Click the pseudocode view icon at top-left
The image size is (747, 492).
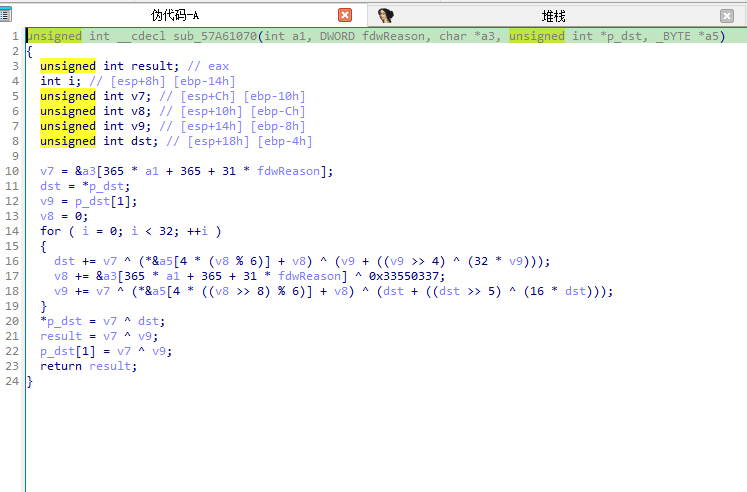tap(6, 15)
